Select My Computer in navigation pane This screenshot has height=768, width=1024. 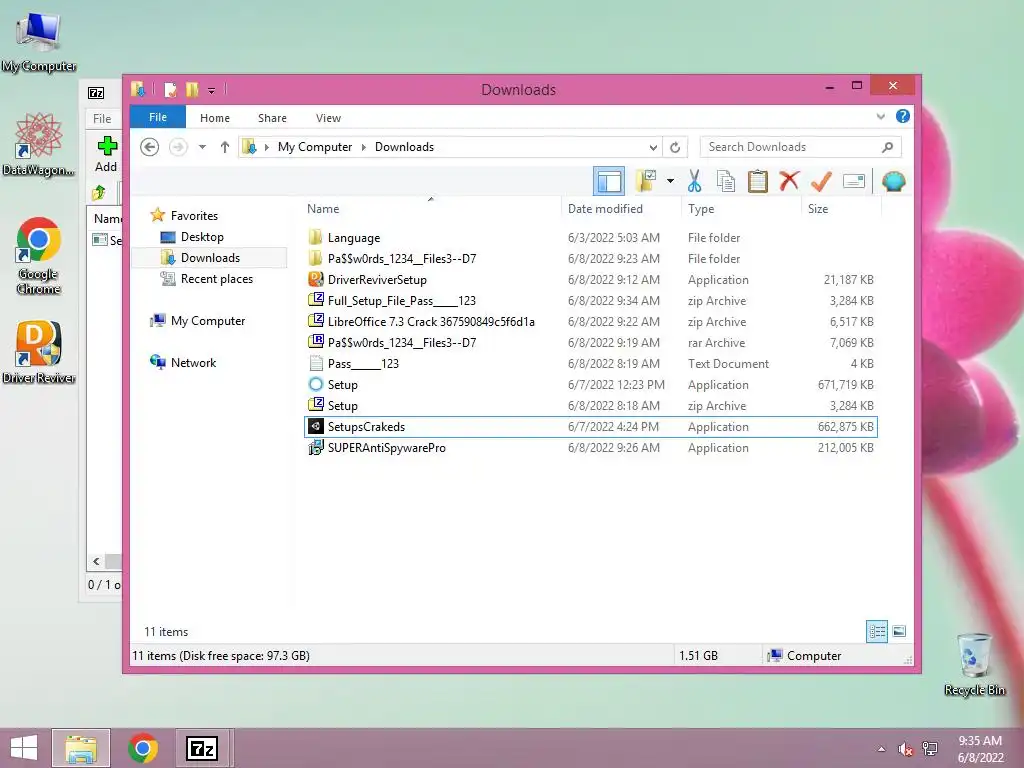click(x=208, y=321)
